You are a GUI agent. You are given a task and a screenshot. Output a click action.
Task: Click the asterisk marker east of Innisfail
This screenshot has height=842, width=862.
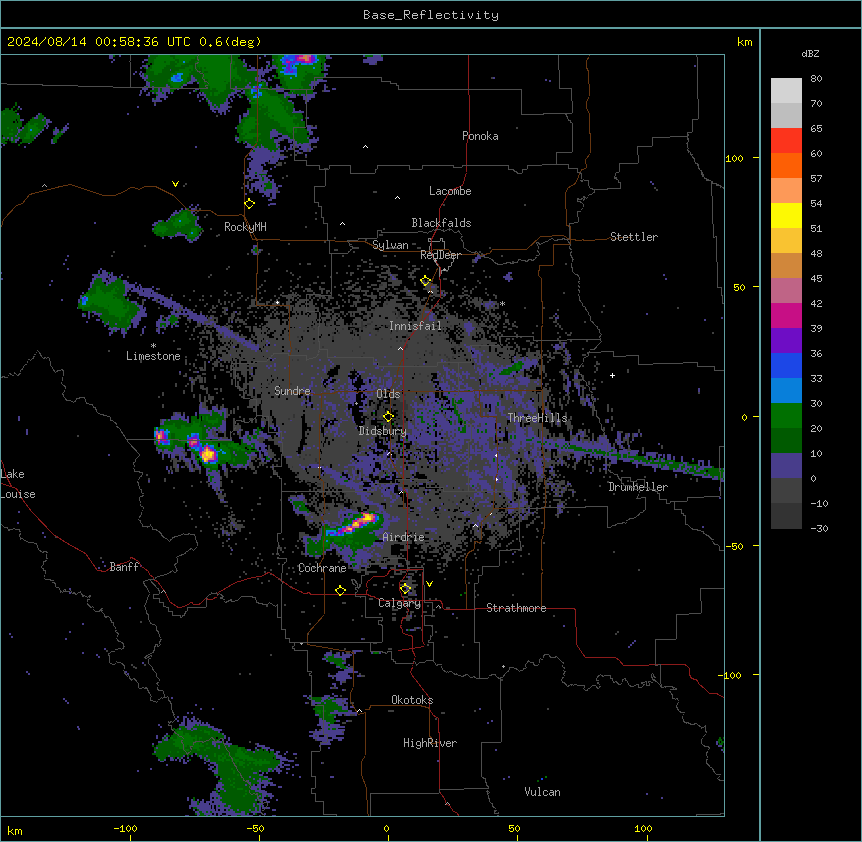(502, 303)
